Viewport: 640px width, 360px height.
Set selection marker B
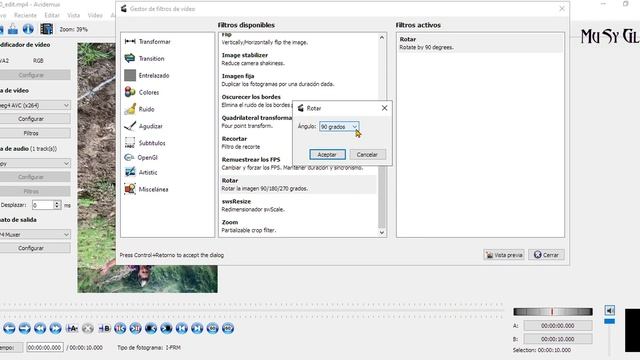click(x=104, y=328)
